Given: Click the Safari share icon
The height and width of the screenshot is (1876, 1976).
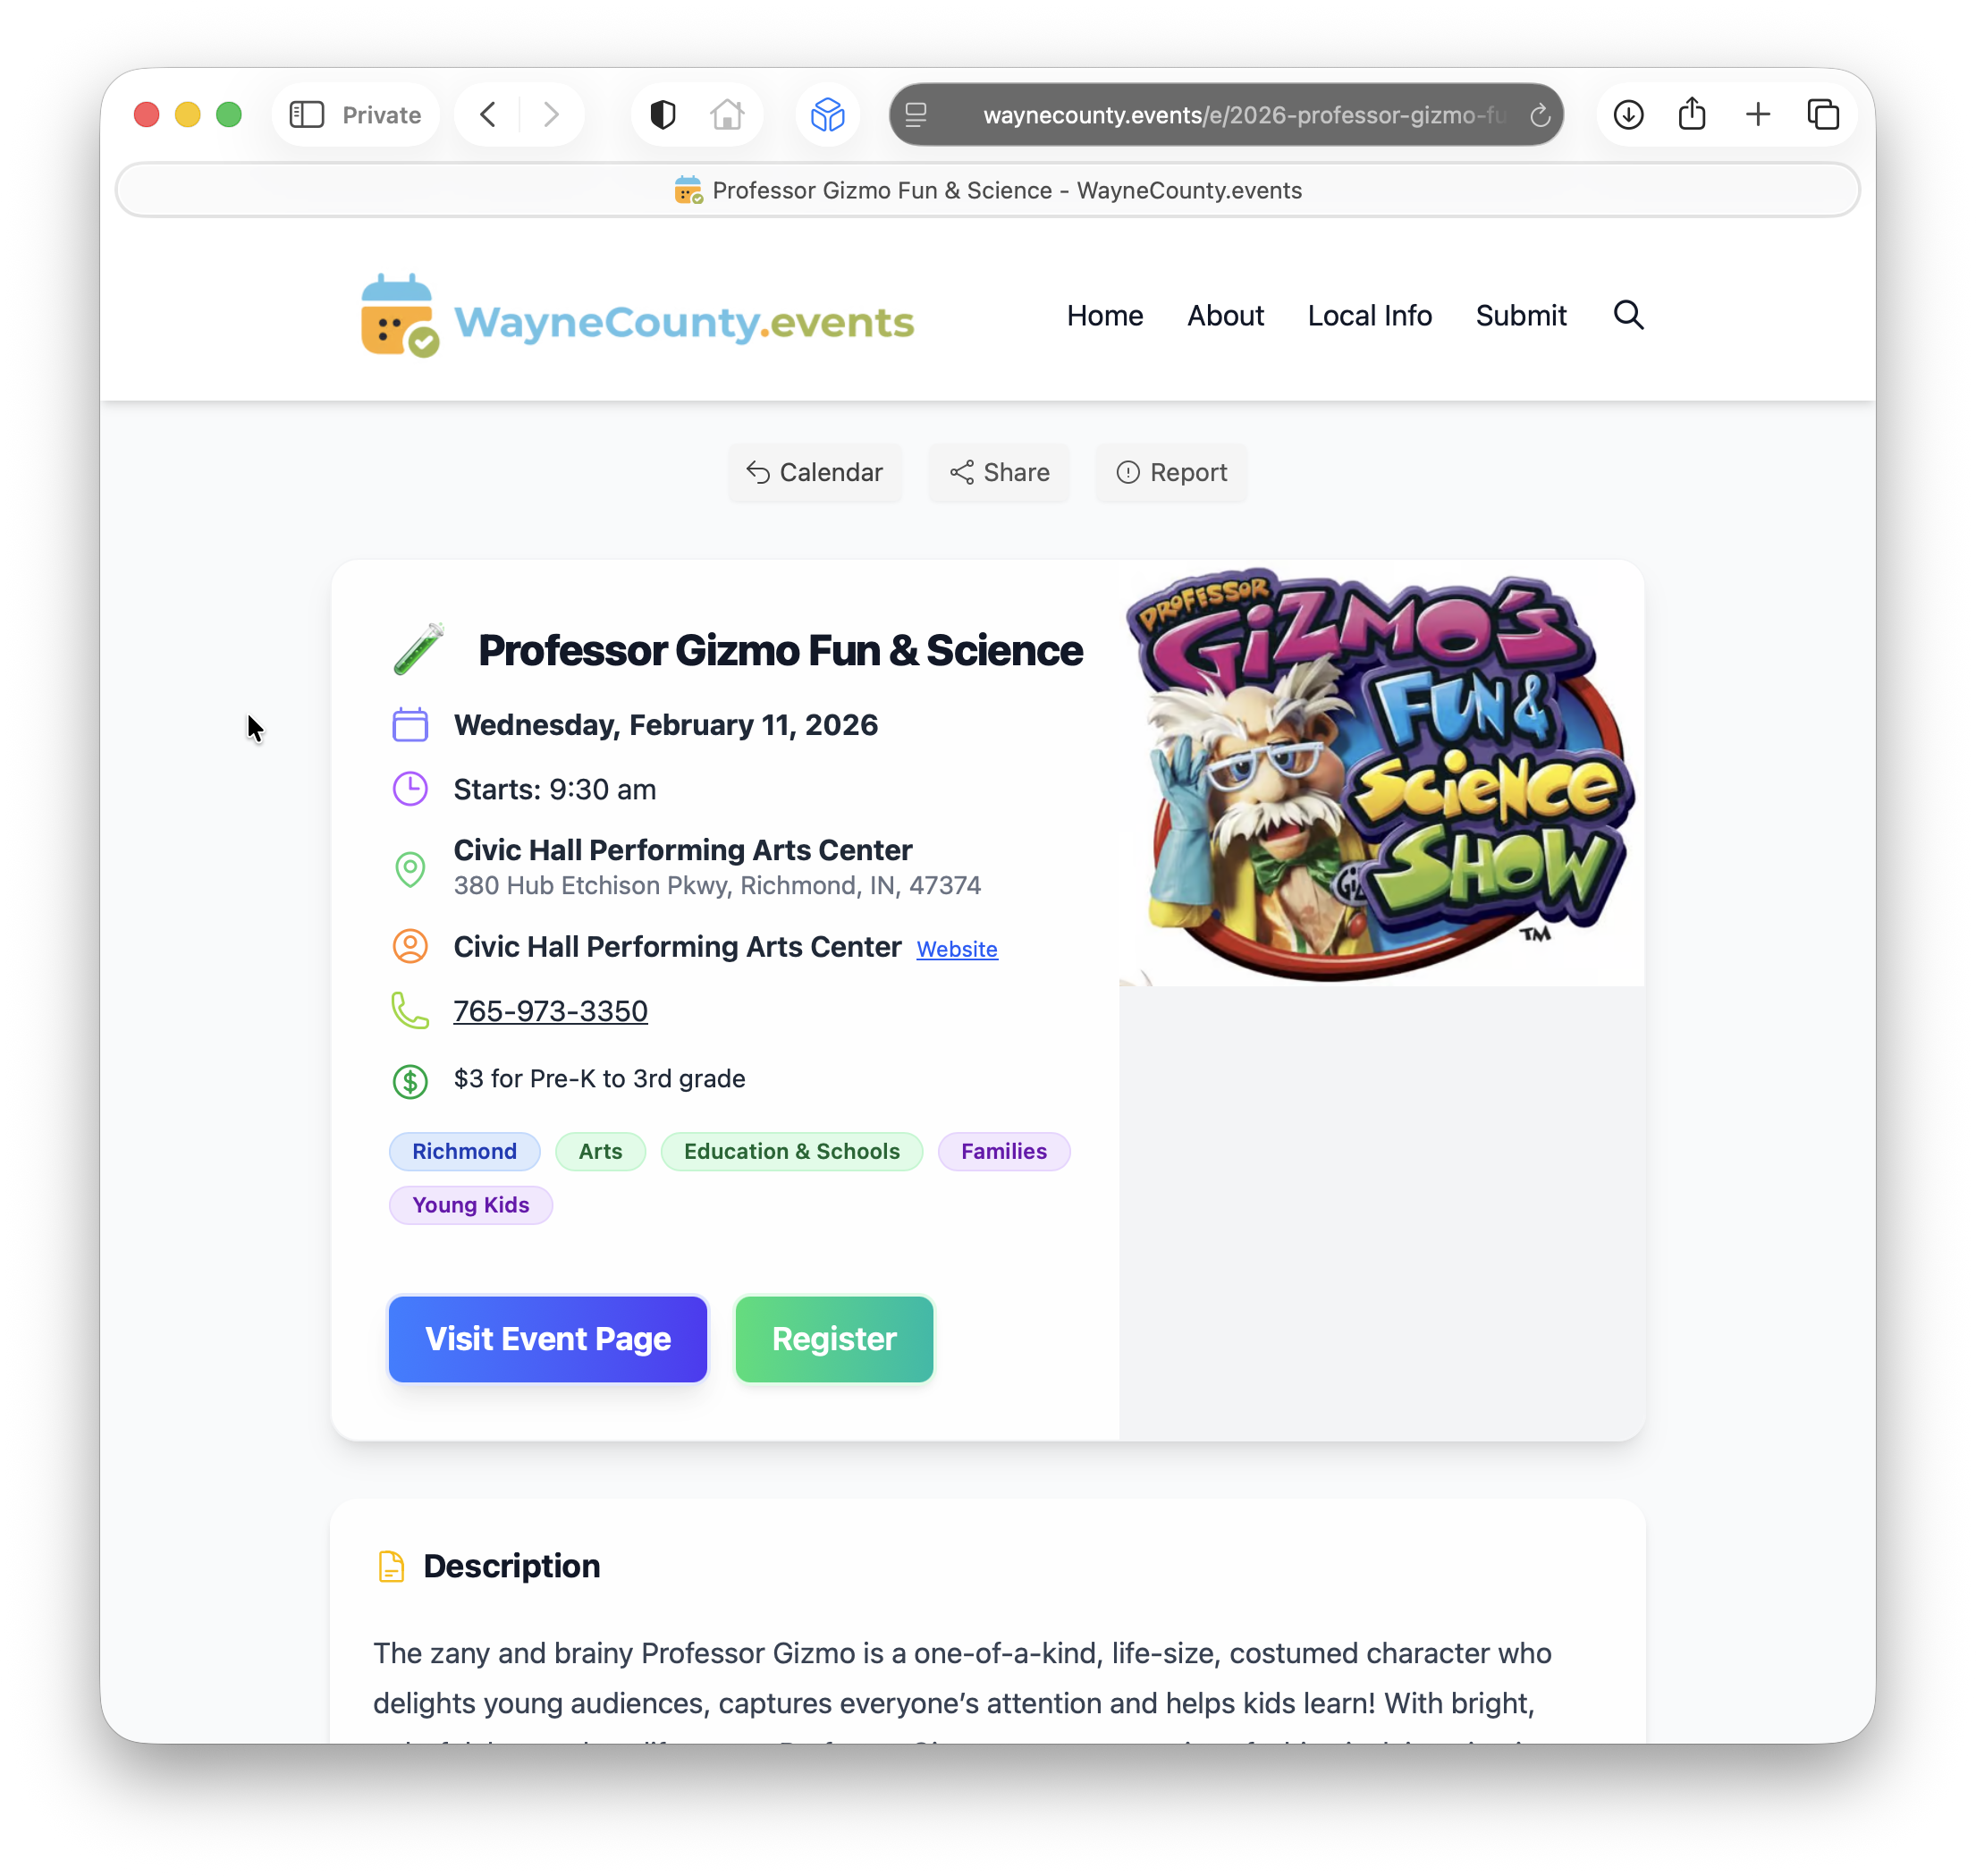Looking at the screenshot, I should point(1692,113).
